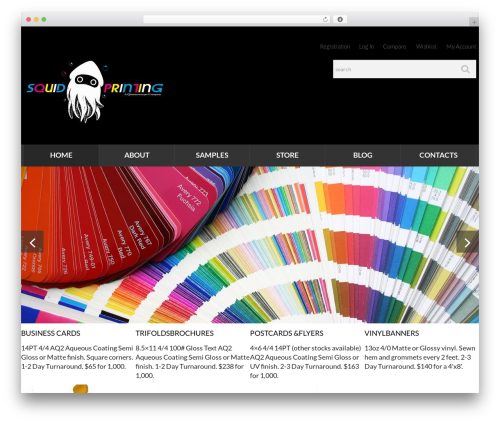This screenshot has height=423, width=500.
Task: Click the browser reload icon
Action: (325, 19)
